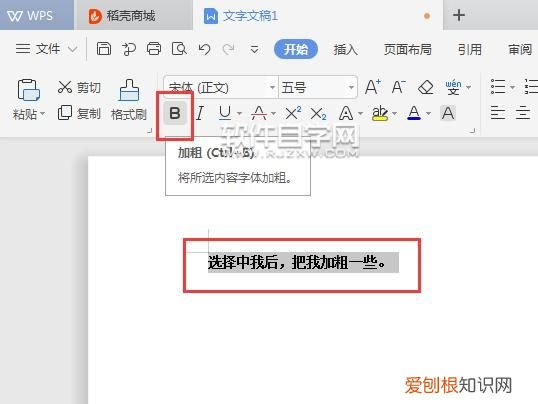This screenshot has width=538, height=404.
Task: Click selected text 选择中我后，把我加粗一些。
Action: click(297, 263)
